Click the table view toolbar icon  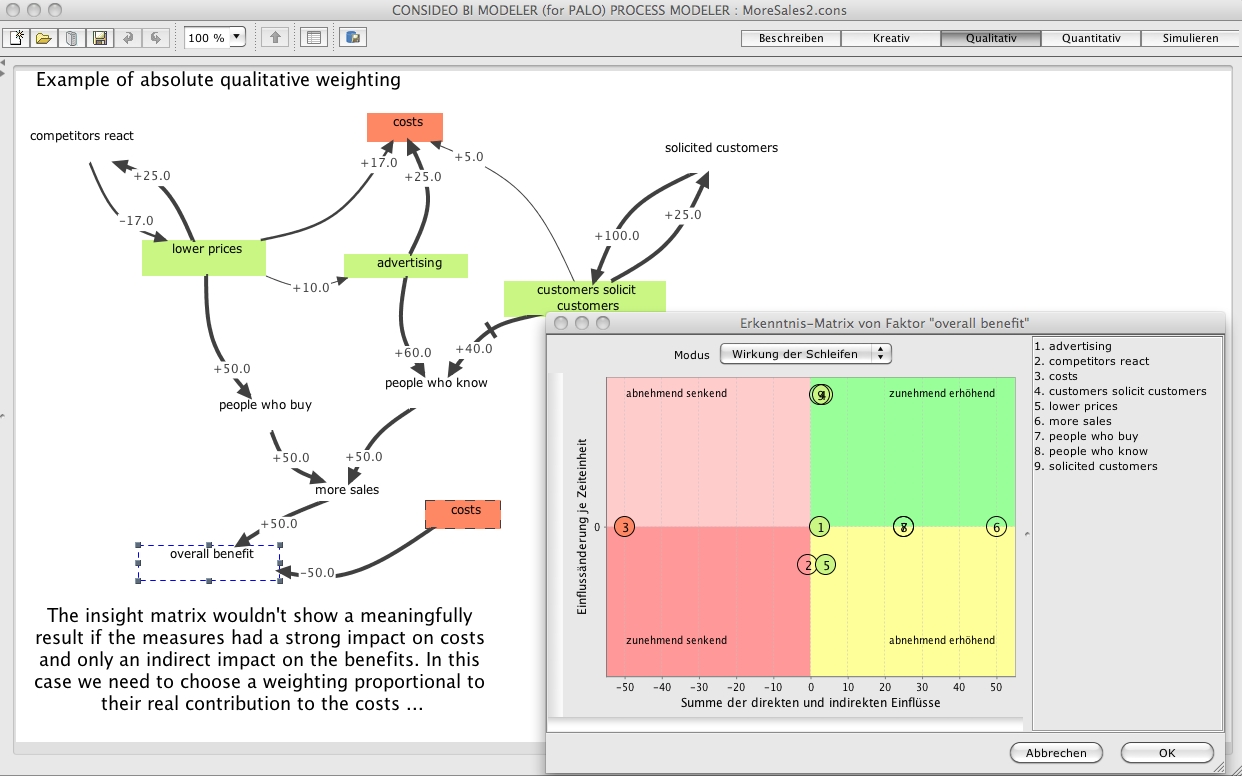(314, 38)
